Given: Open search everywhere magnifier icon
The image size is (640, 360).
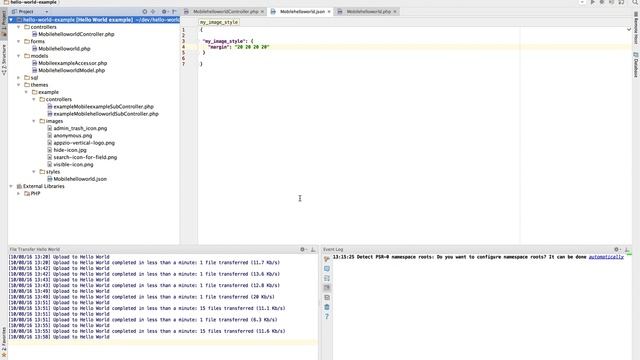Looking at the screenshot, I should [635, 2].
